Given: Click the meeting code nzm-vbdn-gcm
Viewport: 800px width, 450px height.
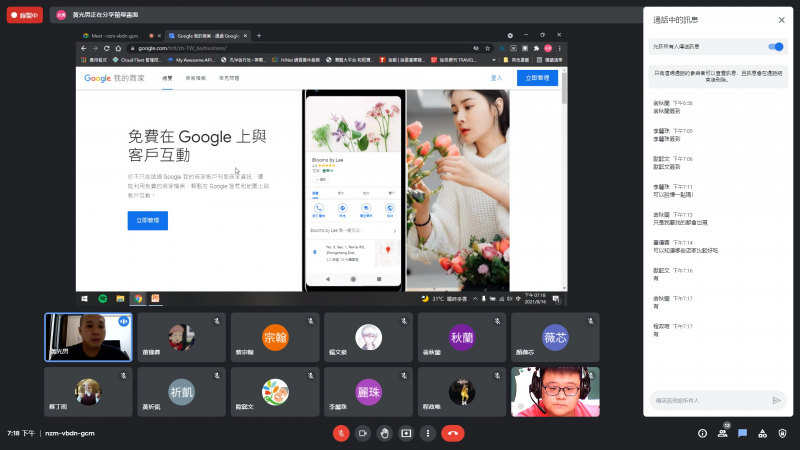Looking at the screenshot, I should tap(70, 433).
